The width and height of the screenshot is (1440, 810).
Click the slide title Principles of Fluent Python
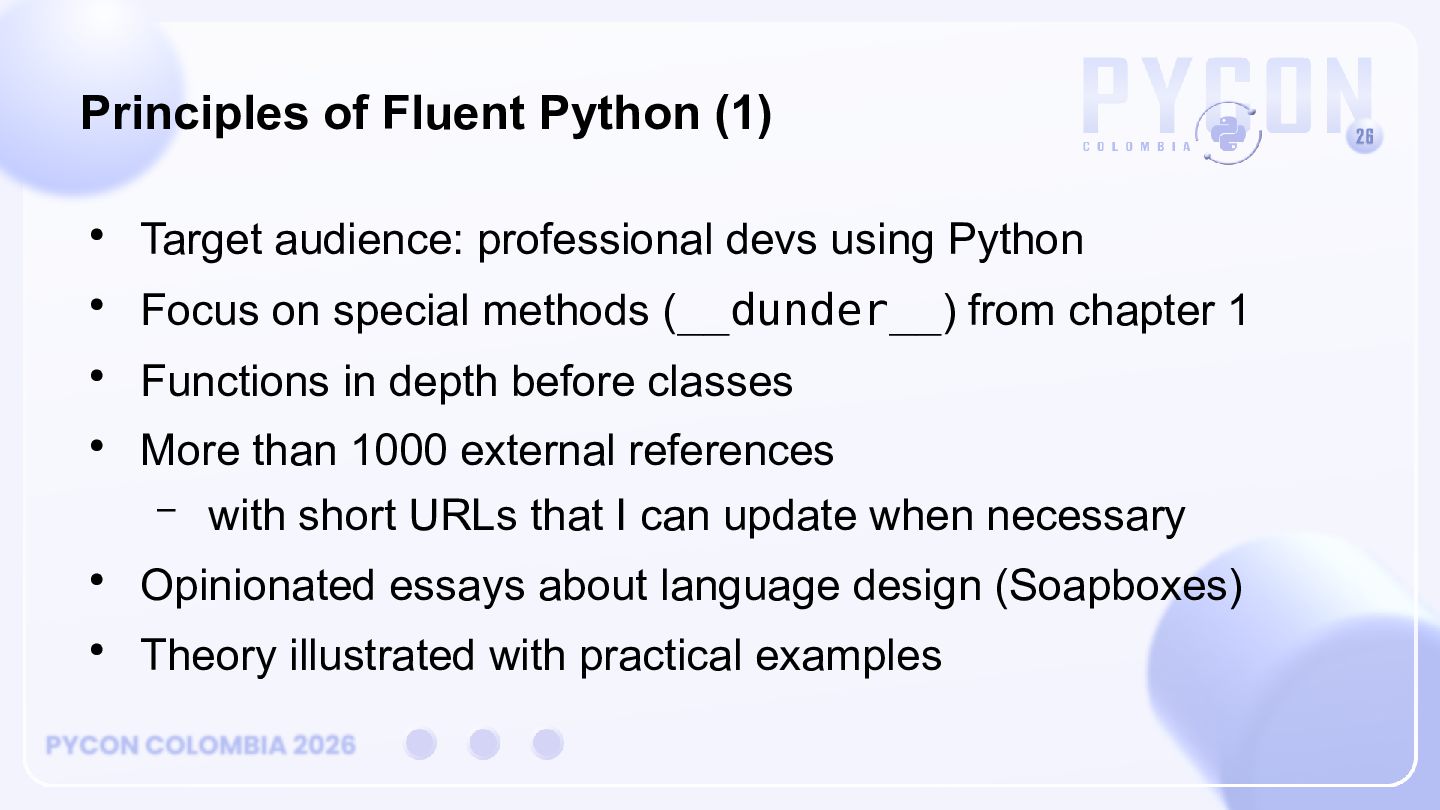click(x=426, y=113)
